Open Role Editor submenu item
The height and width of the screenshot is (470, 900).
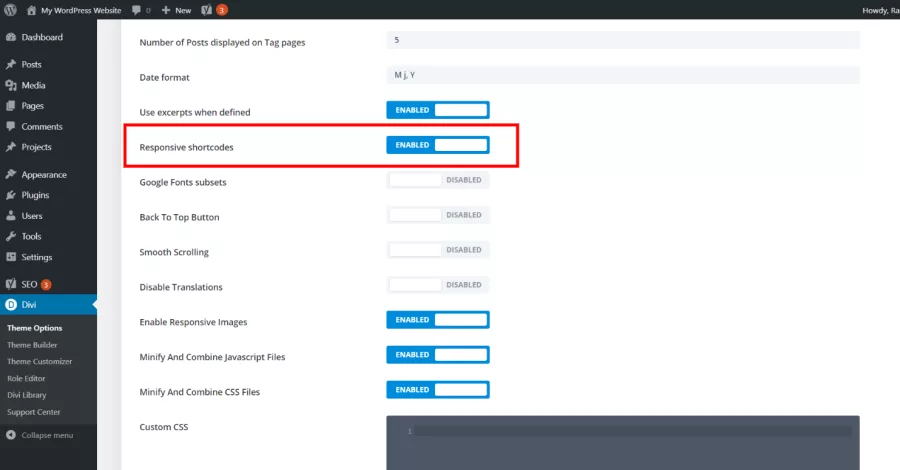(26, 379)
